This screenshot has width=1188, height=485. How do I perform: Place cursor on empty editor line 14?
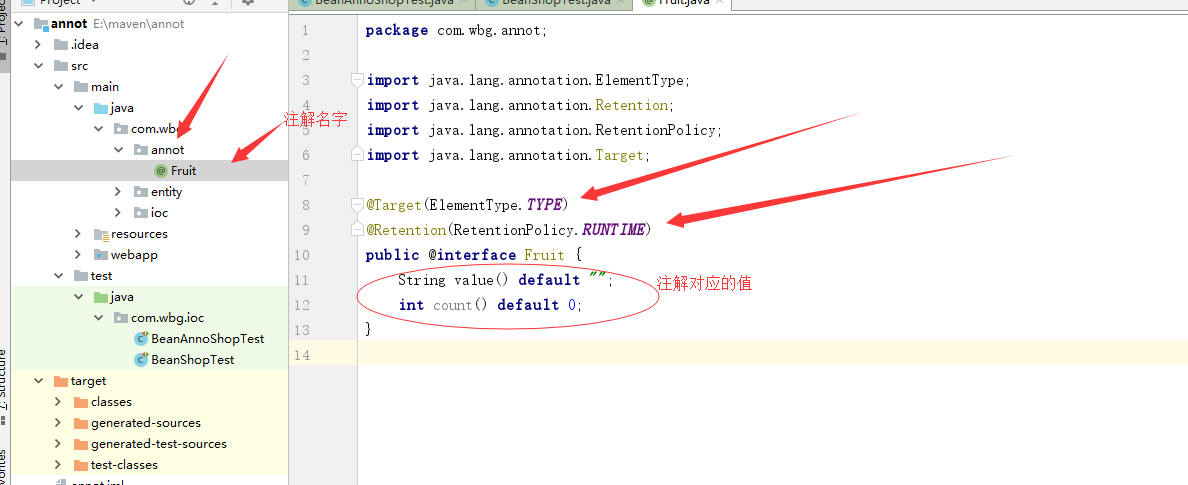[773, 354]
